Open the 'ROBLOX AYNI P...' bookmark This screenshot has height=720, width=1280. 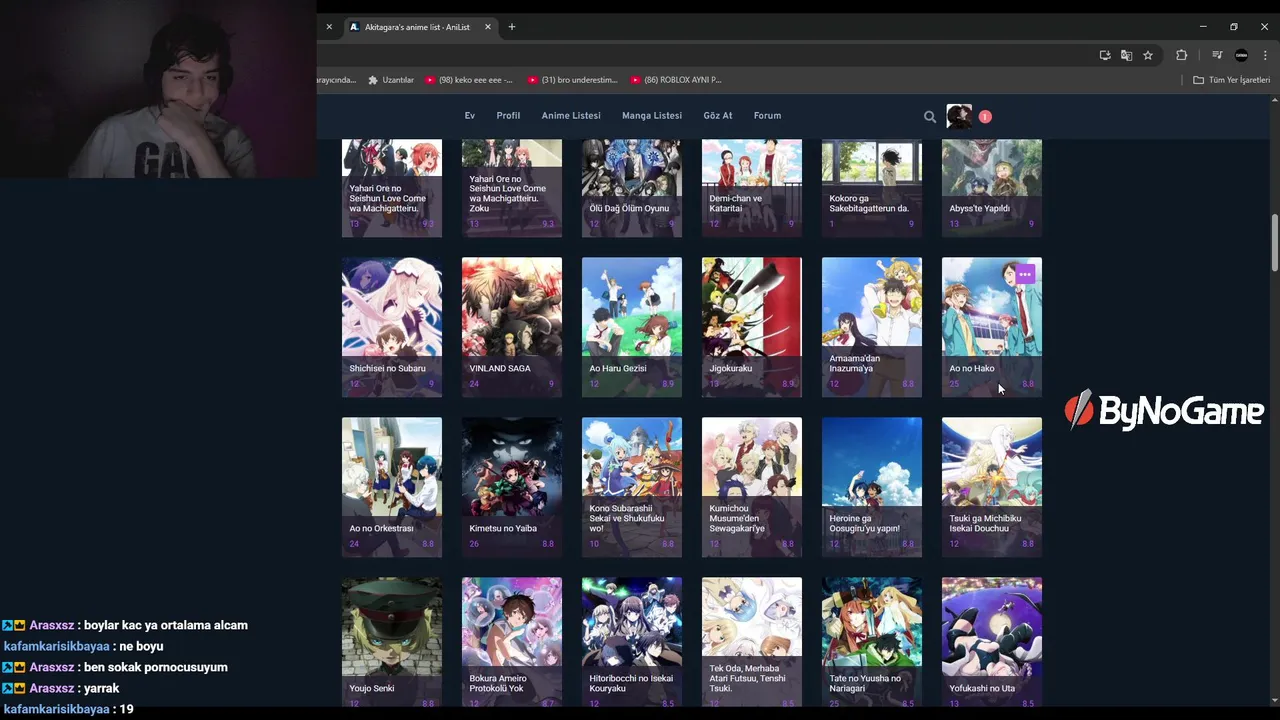point(676,80)
